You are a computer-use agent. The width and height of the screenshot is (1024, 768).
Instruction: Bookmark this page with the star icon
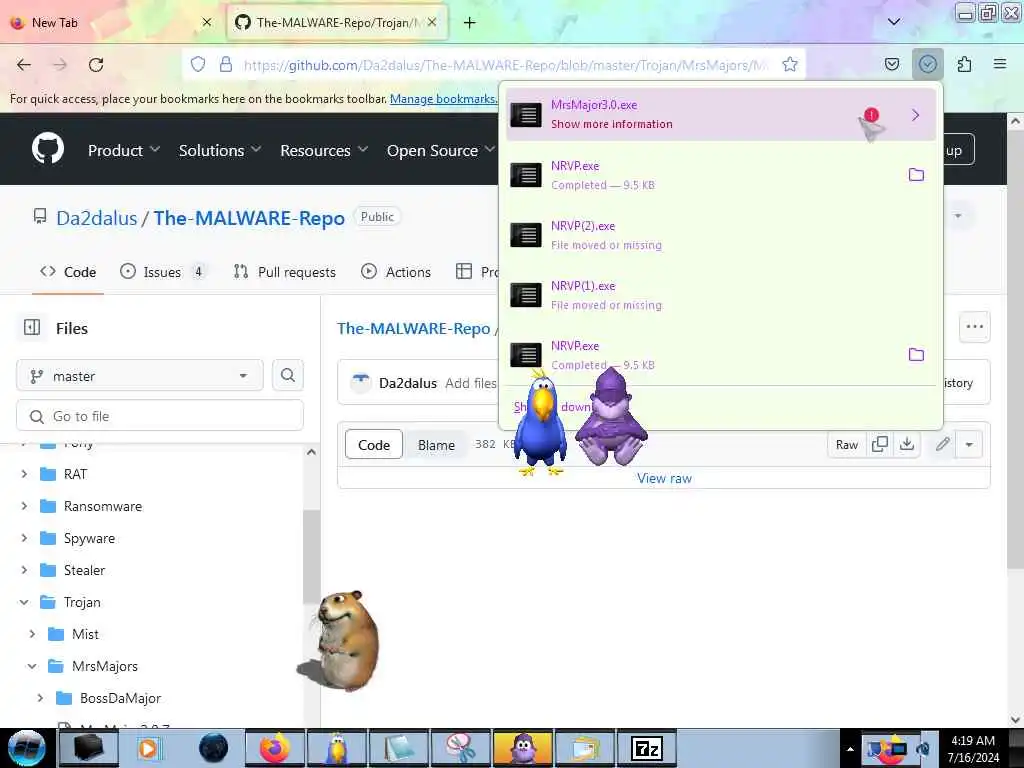790,65
